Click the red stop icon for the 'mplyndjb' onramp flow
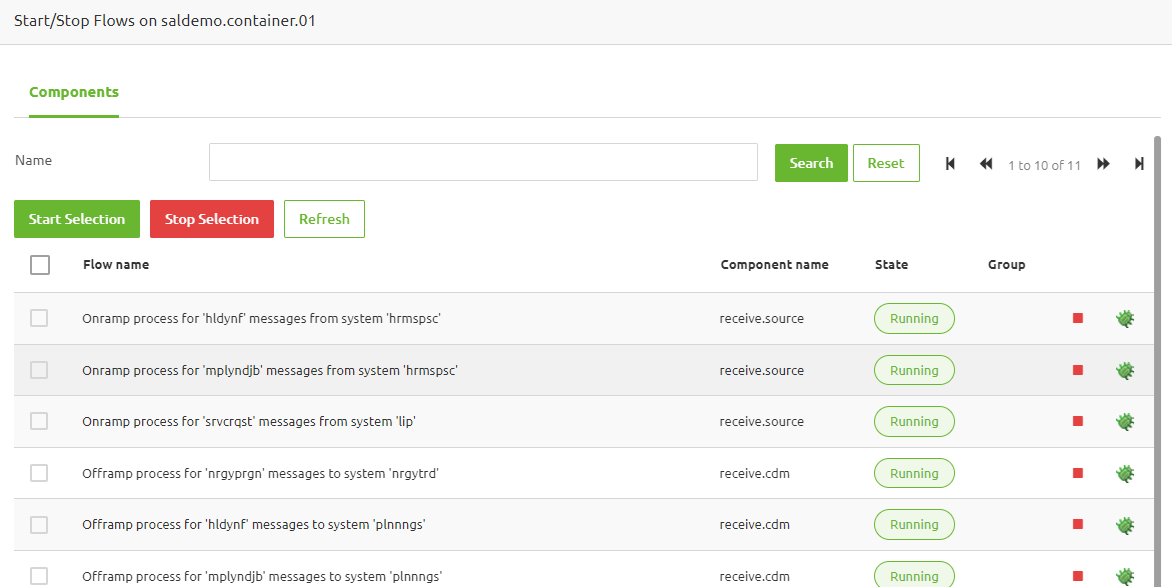 pyautogui.click(x=1077, y=369)
